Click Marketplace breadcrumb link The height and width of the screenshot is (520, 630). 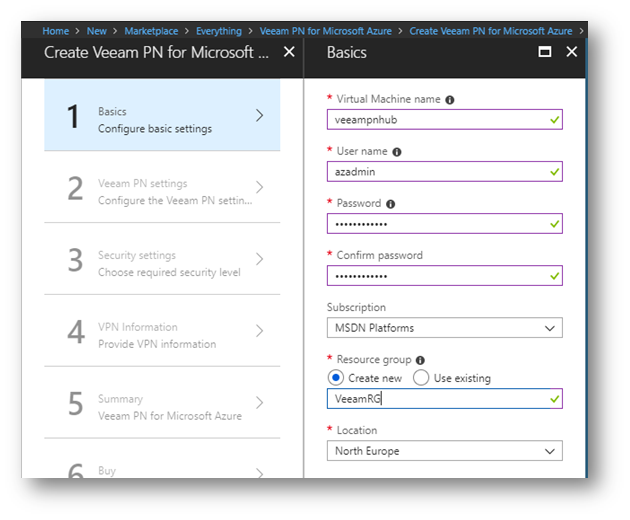[x=153, y=32]
